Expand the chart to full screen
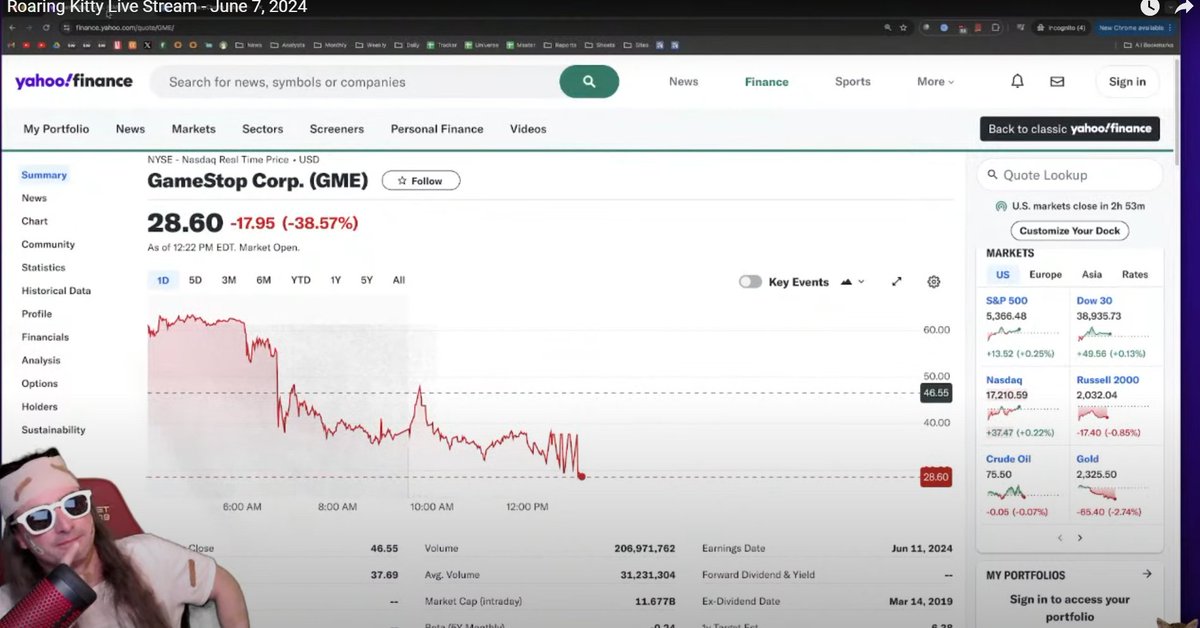 pos(897,282)
